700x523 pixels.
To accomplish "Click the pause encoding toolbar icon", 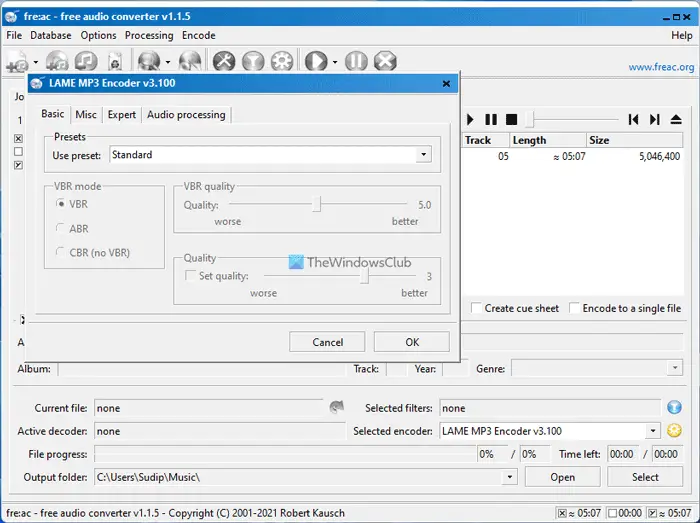I will pos(357,62).
